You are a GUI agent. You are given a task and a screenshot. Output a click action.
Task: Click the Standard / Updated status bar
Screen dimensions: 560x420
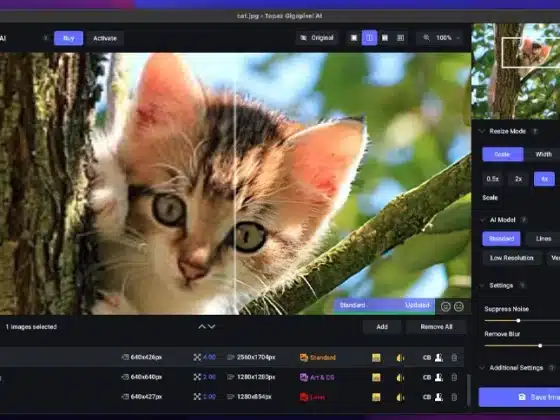pos(384,305)
